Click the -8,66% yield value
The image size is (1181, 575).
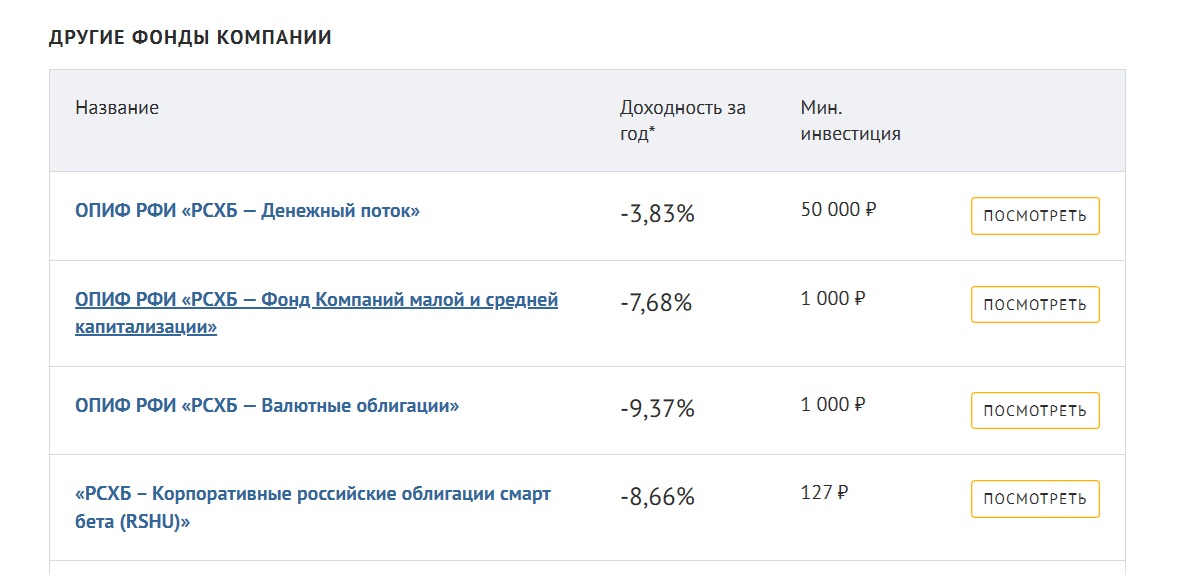(657, 497)
